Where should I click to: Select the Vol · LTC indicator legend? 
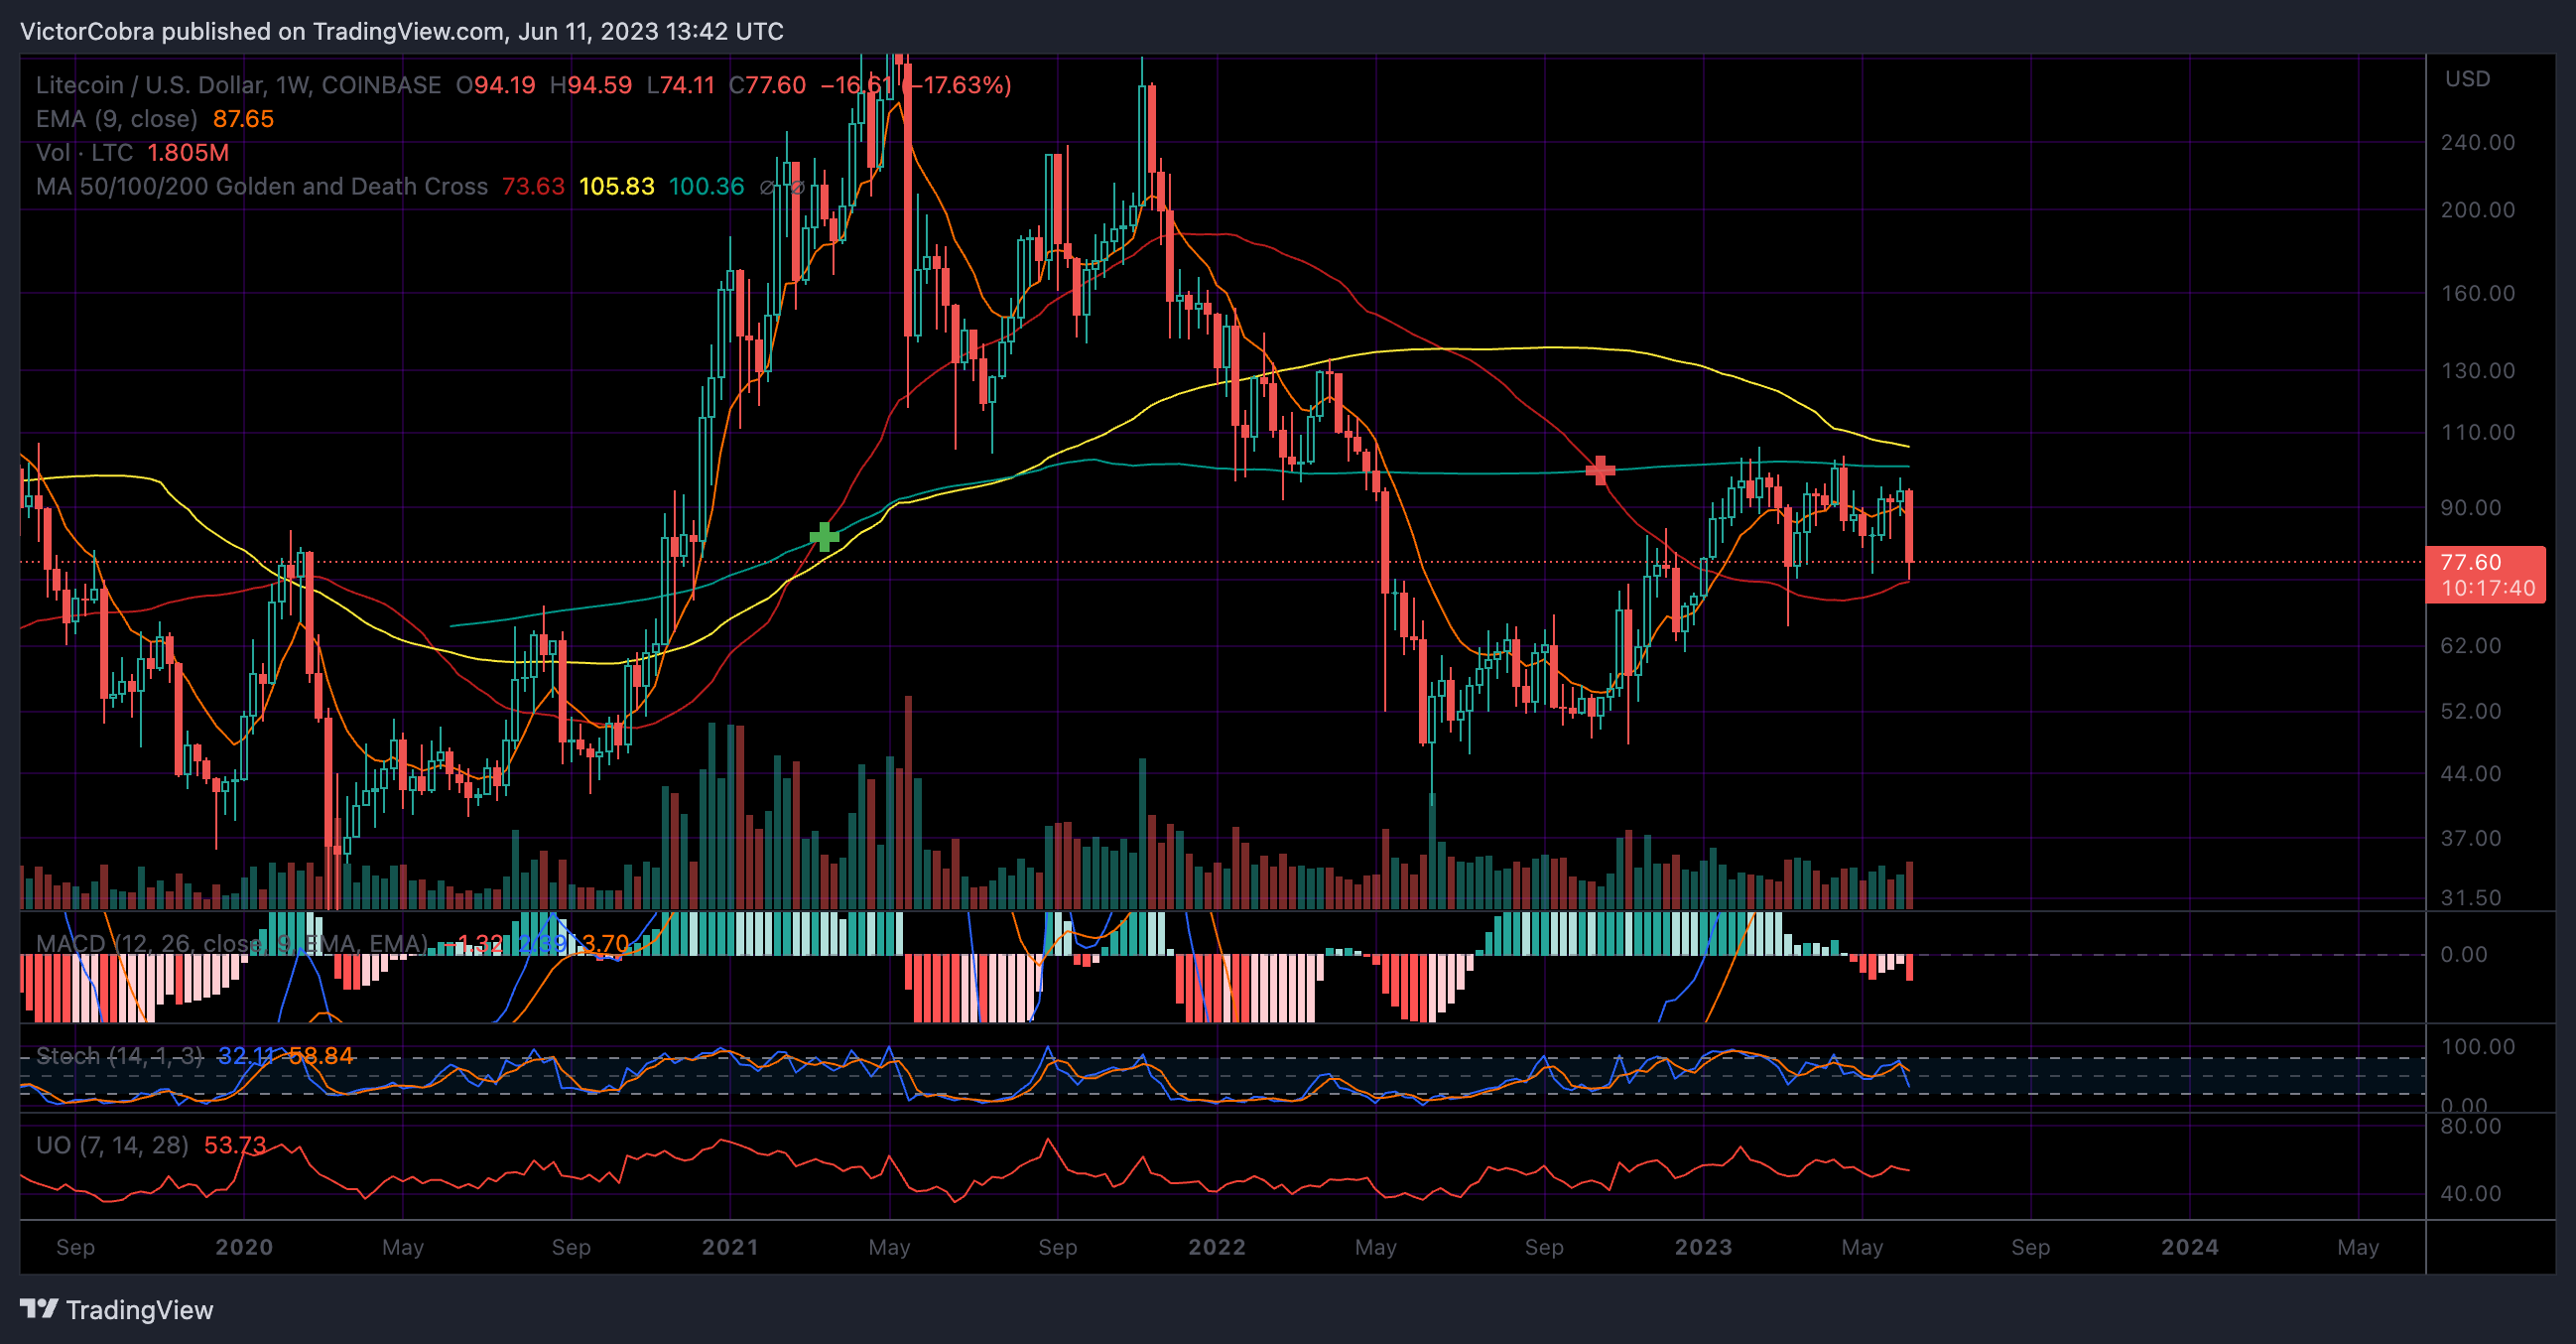[84, 153]
